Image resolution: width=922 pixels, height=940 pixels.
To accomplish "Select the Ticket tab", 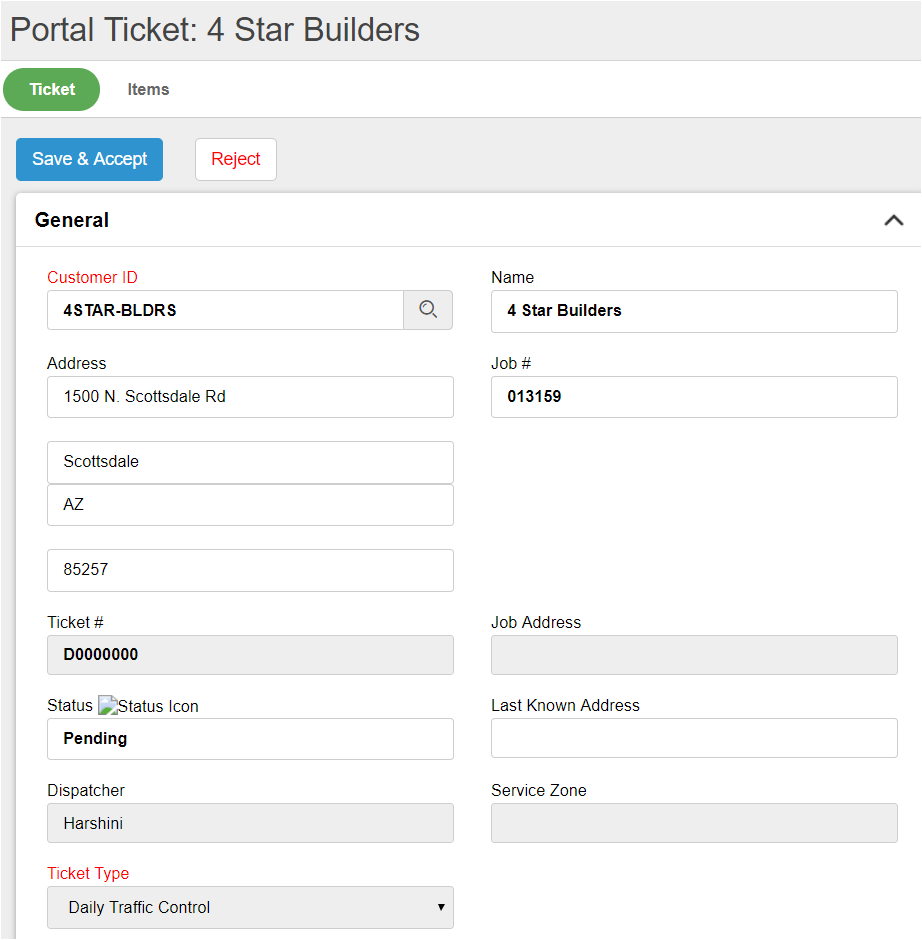I will [52, 89].
